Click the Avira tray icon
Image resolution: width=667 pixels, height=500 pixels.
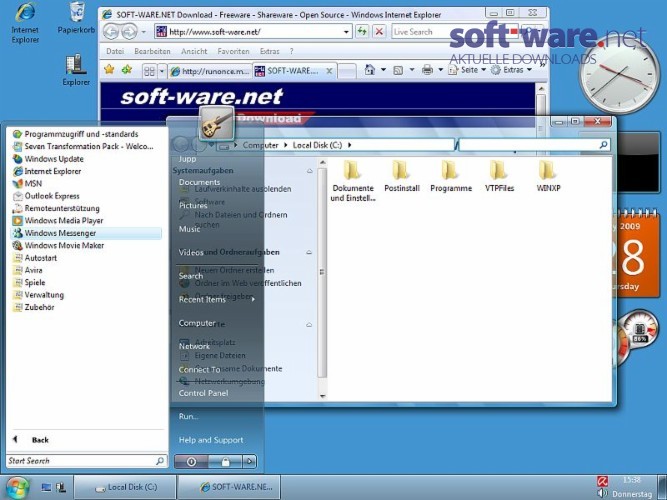pos(602,481)
